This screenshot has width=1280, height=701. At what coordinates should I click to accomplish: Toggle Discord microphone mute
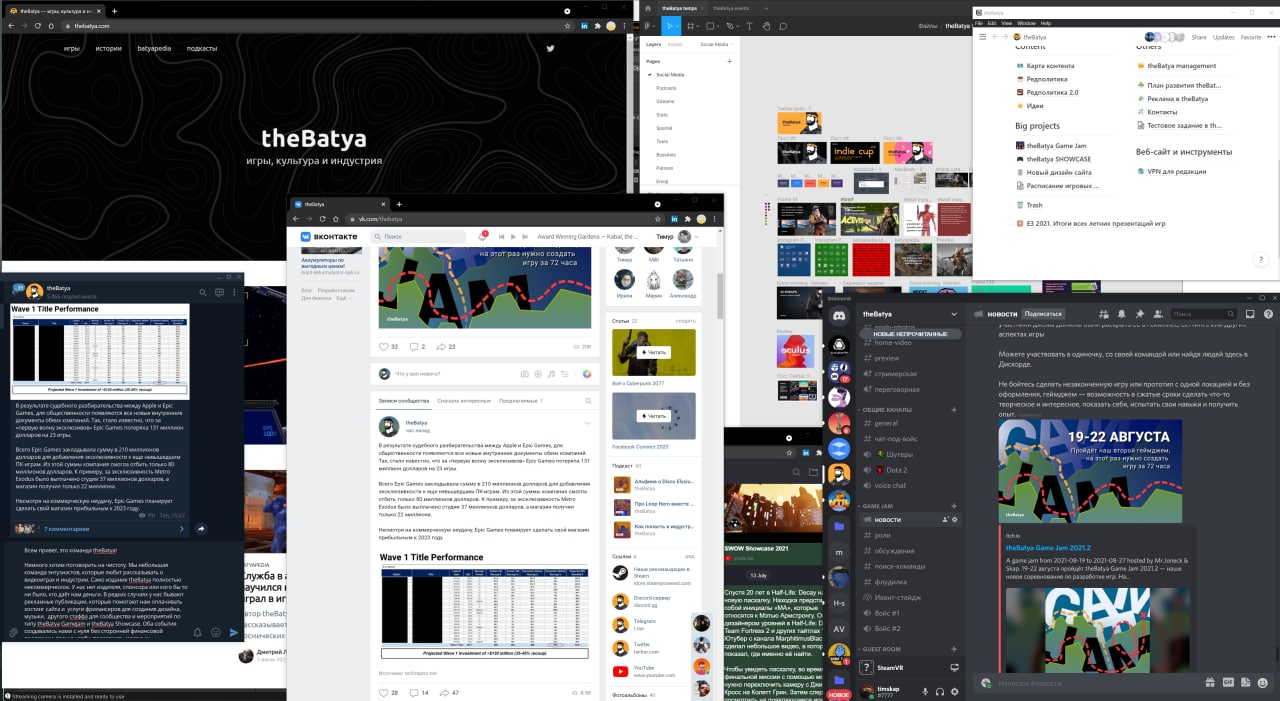pos(923,691)
